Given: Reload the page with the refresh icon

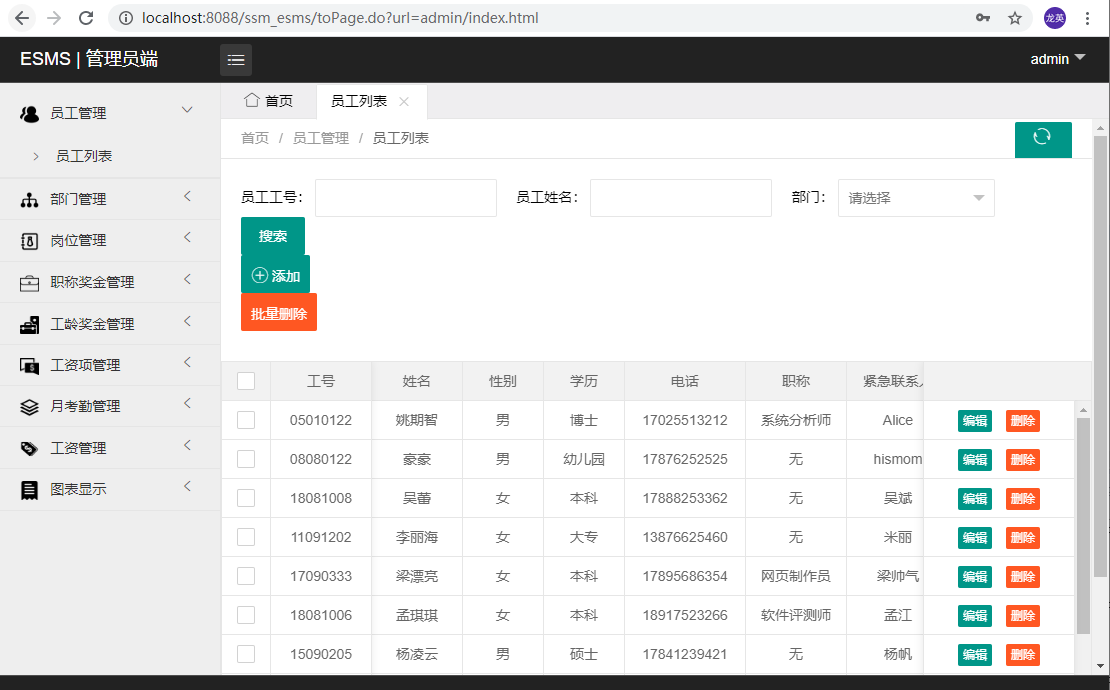Looking at the screenshot, I should [x=86, y=18].
